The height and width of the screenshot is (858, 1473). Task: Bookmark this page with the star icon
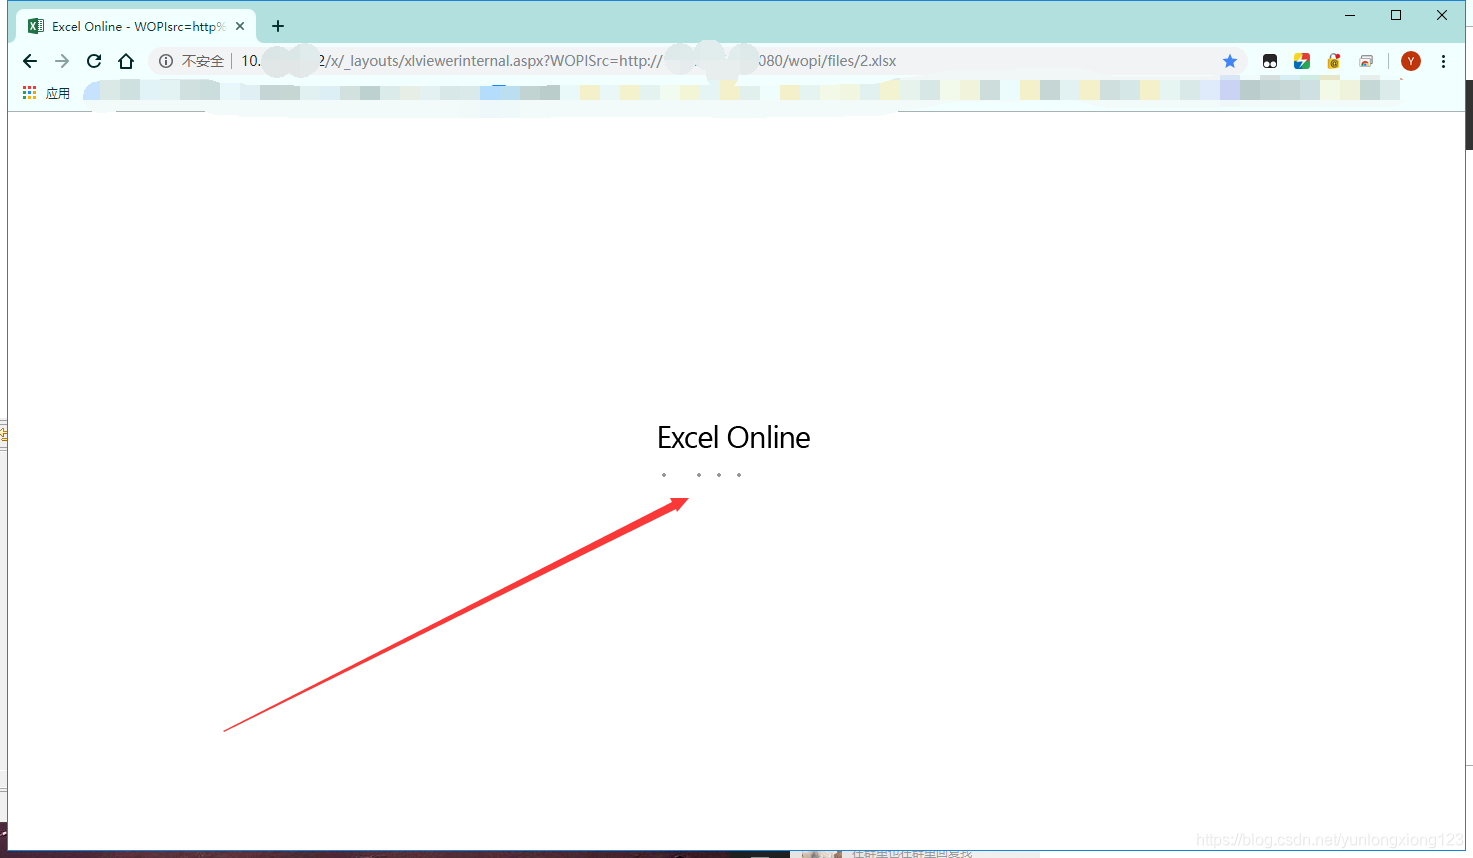1230,61
